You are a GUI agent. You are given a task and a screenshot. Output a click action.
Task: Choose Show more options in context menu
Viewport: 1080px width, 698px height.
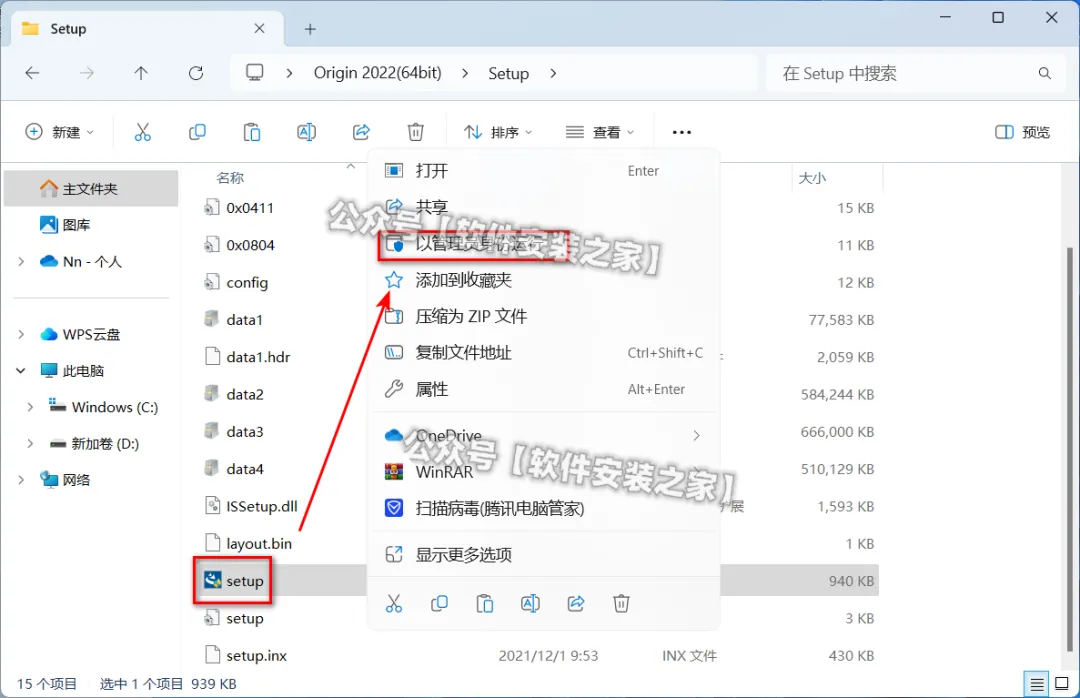coord(545,555)
